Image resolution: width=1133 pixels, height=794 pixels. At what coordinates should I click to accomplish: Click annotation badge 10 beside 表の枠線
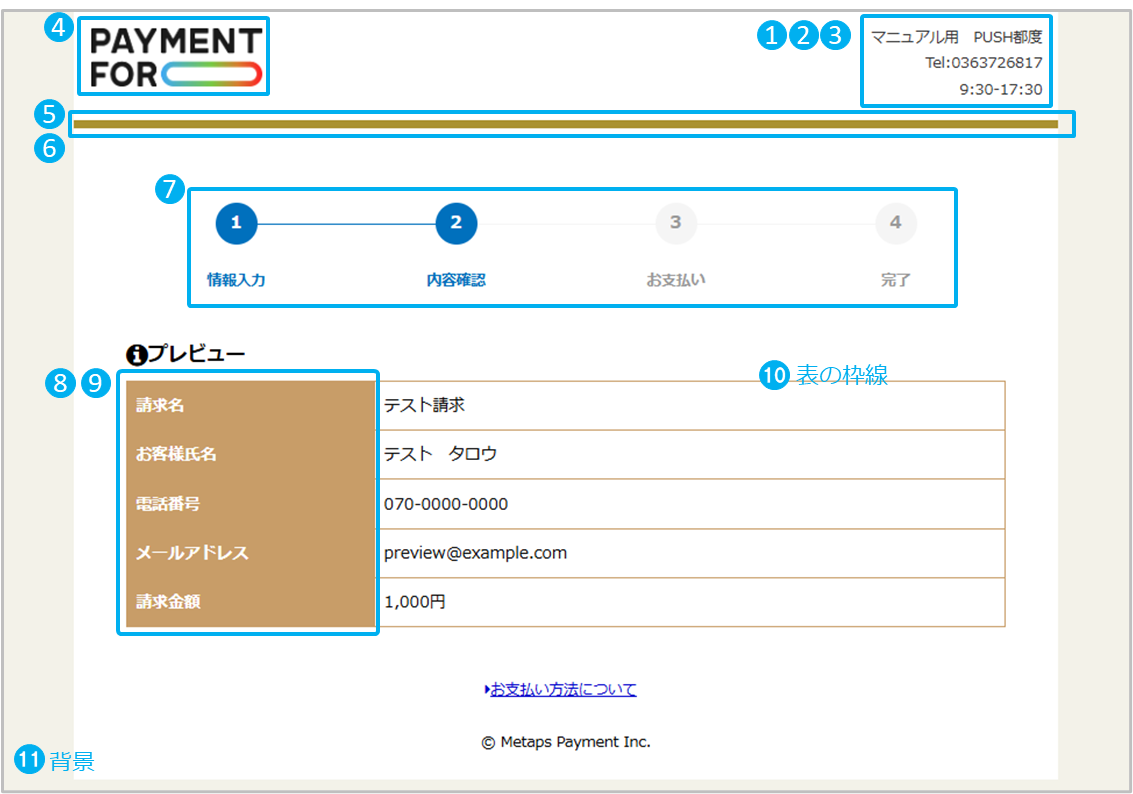[775, 375]
